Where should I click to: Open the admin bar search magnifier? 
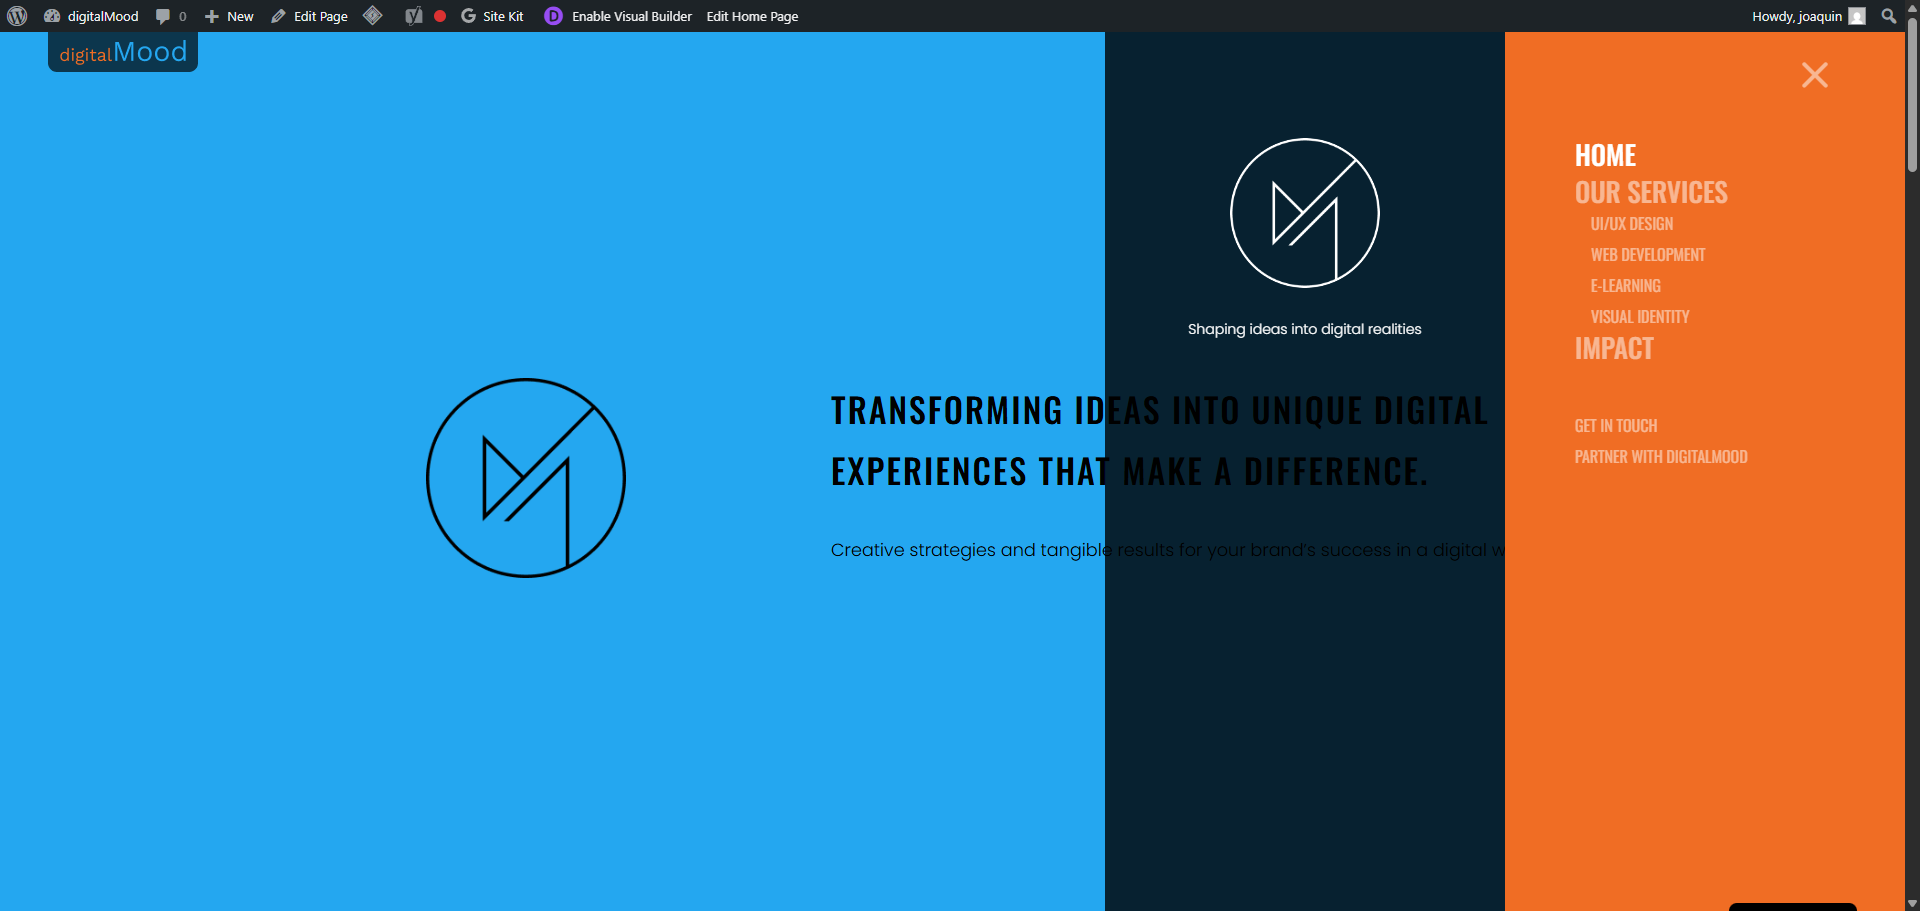(1888, 16)
